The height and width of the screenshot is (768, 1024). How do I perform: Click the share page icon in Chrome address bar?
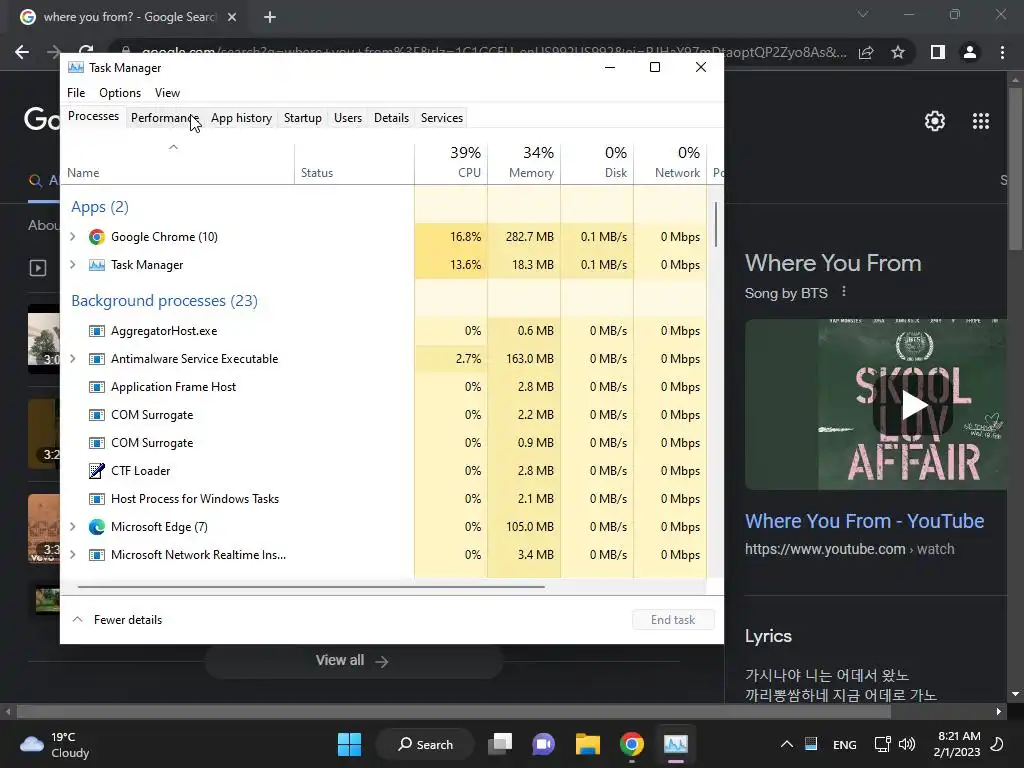tap(866, 52)
